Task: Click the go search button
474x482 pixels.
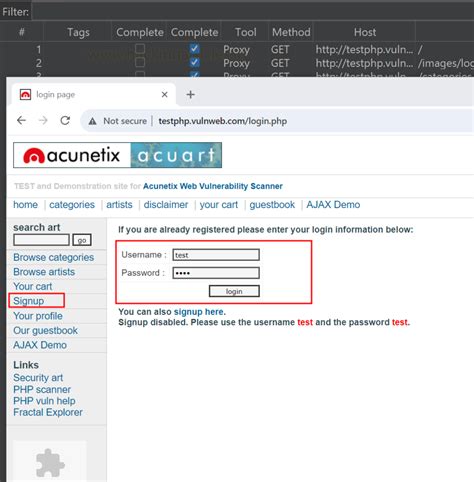Action: 82,240
